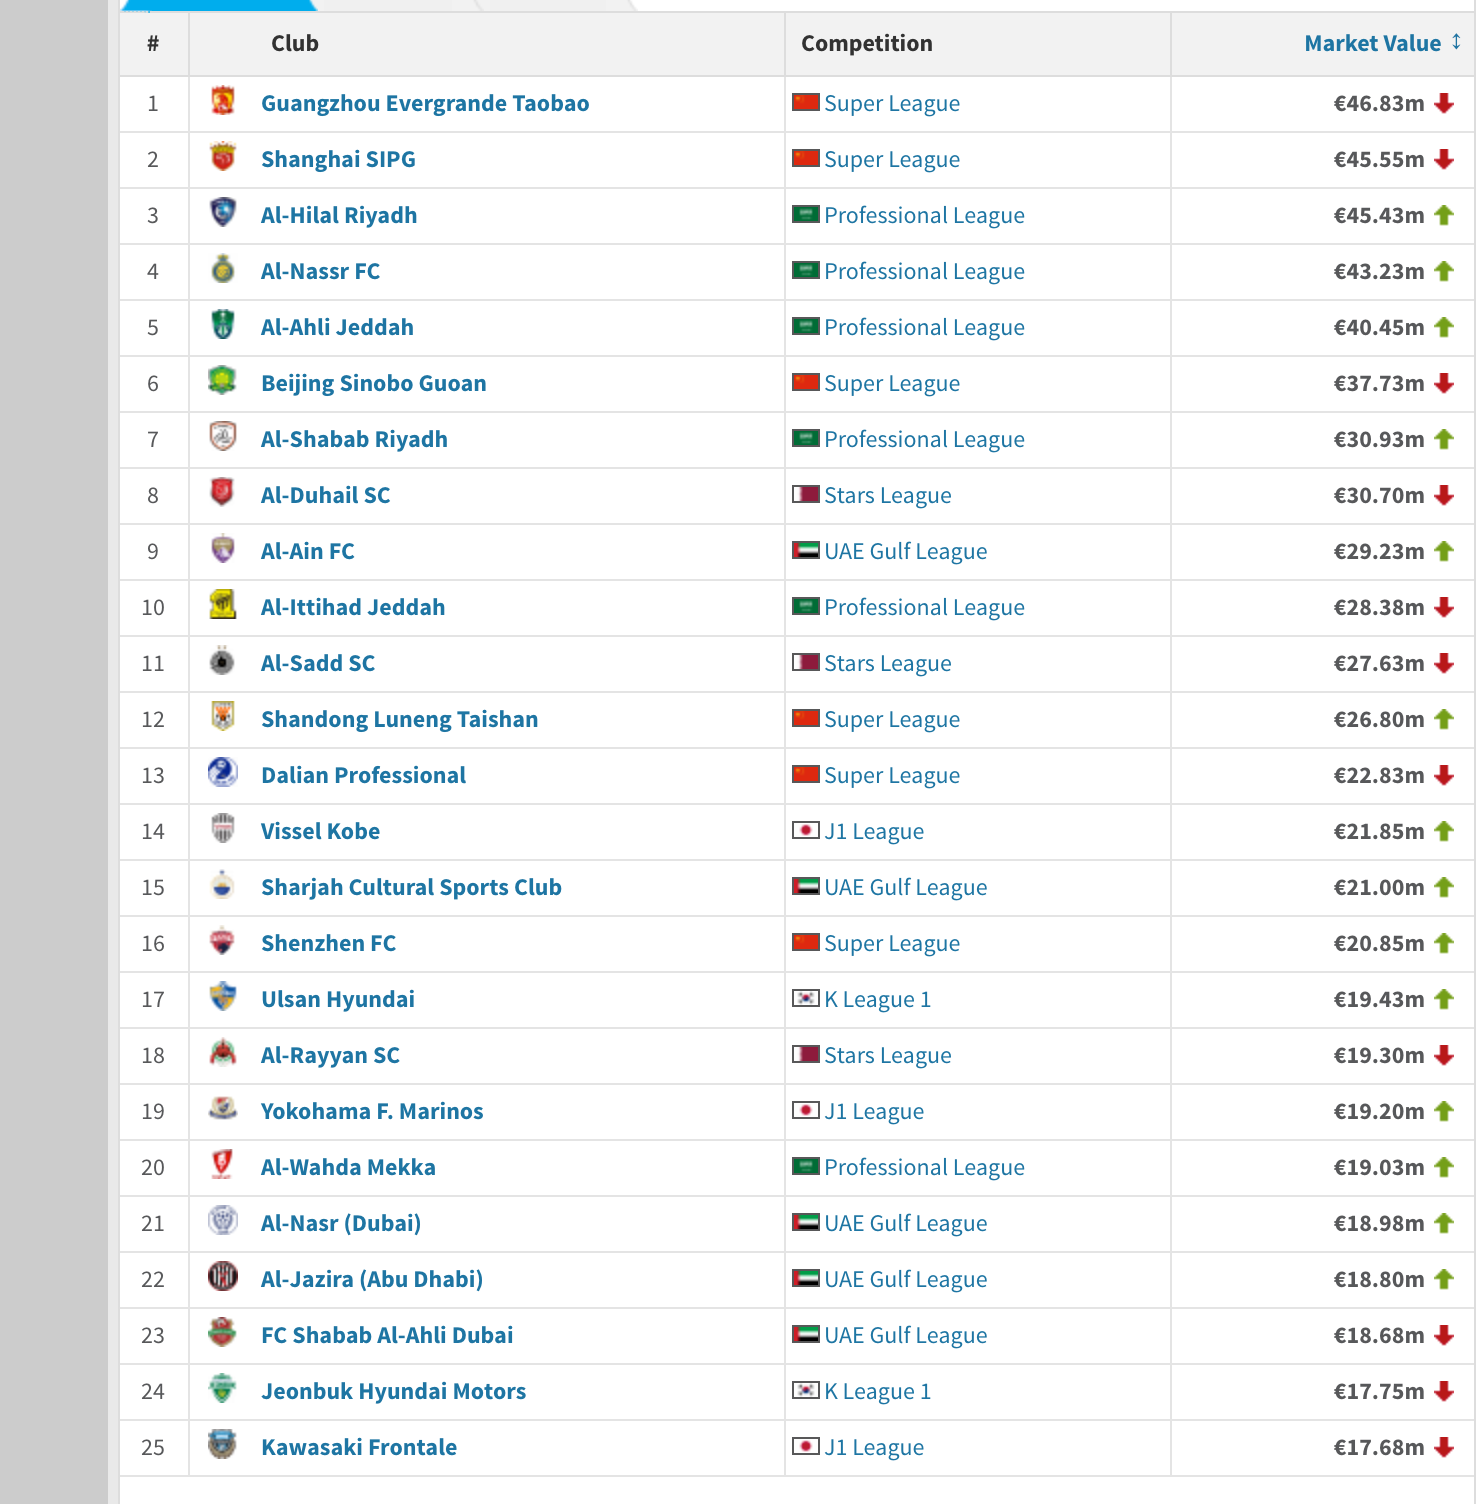Screen dimensions: 1476x1504
Task: Open FC Shabab Al-Ahli Dubai link
Action: 387,1335
